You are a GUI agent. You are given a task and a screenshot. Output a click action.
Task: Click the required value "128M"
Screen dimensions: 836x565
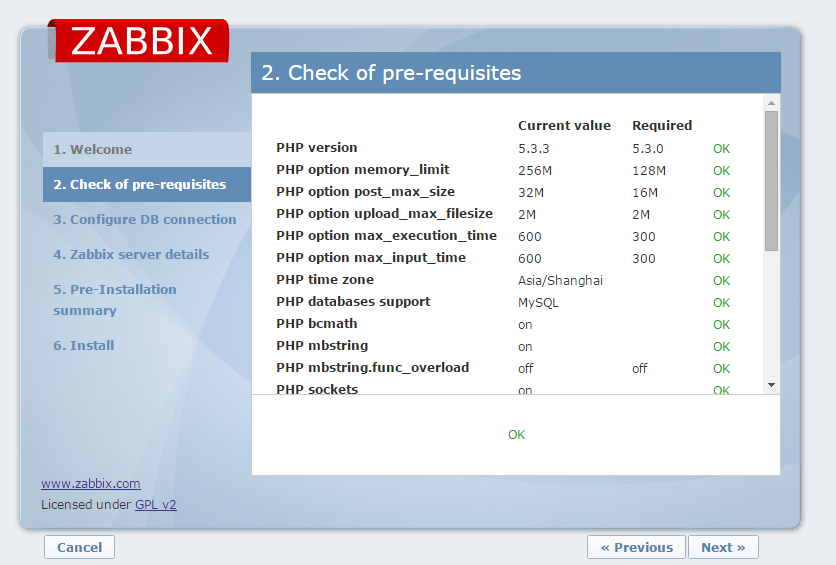tap(649, 171)
